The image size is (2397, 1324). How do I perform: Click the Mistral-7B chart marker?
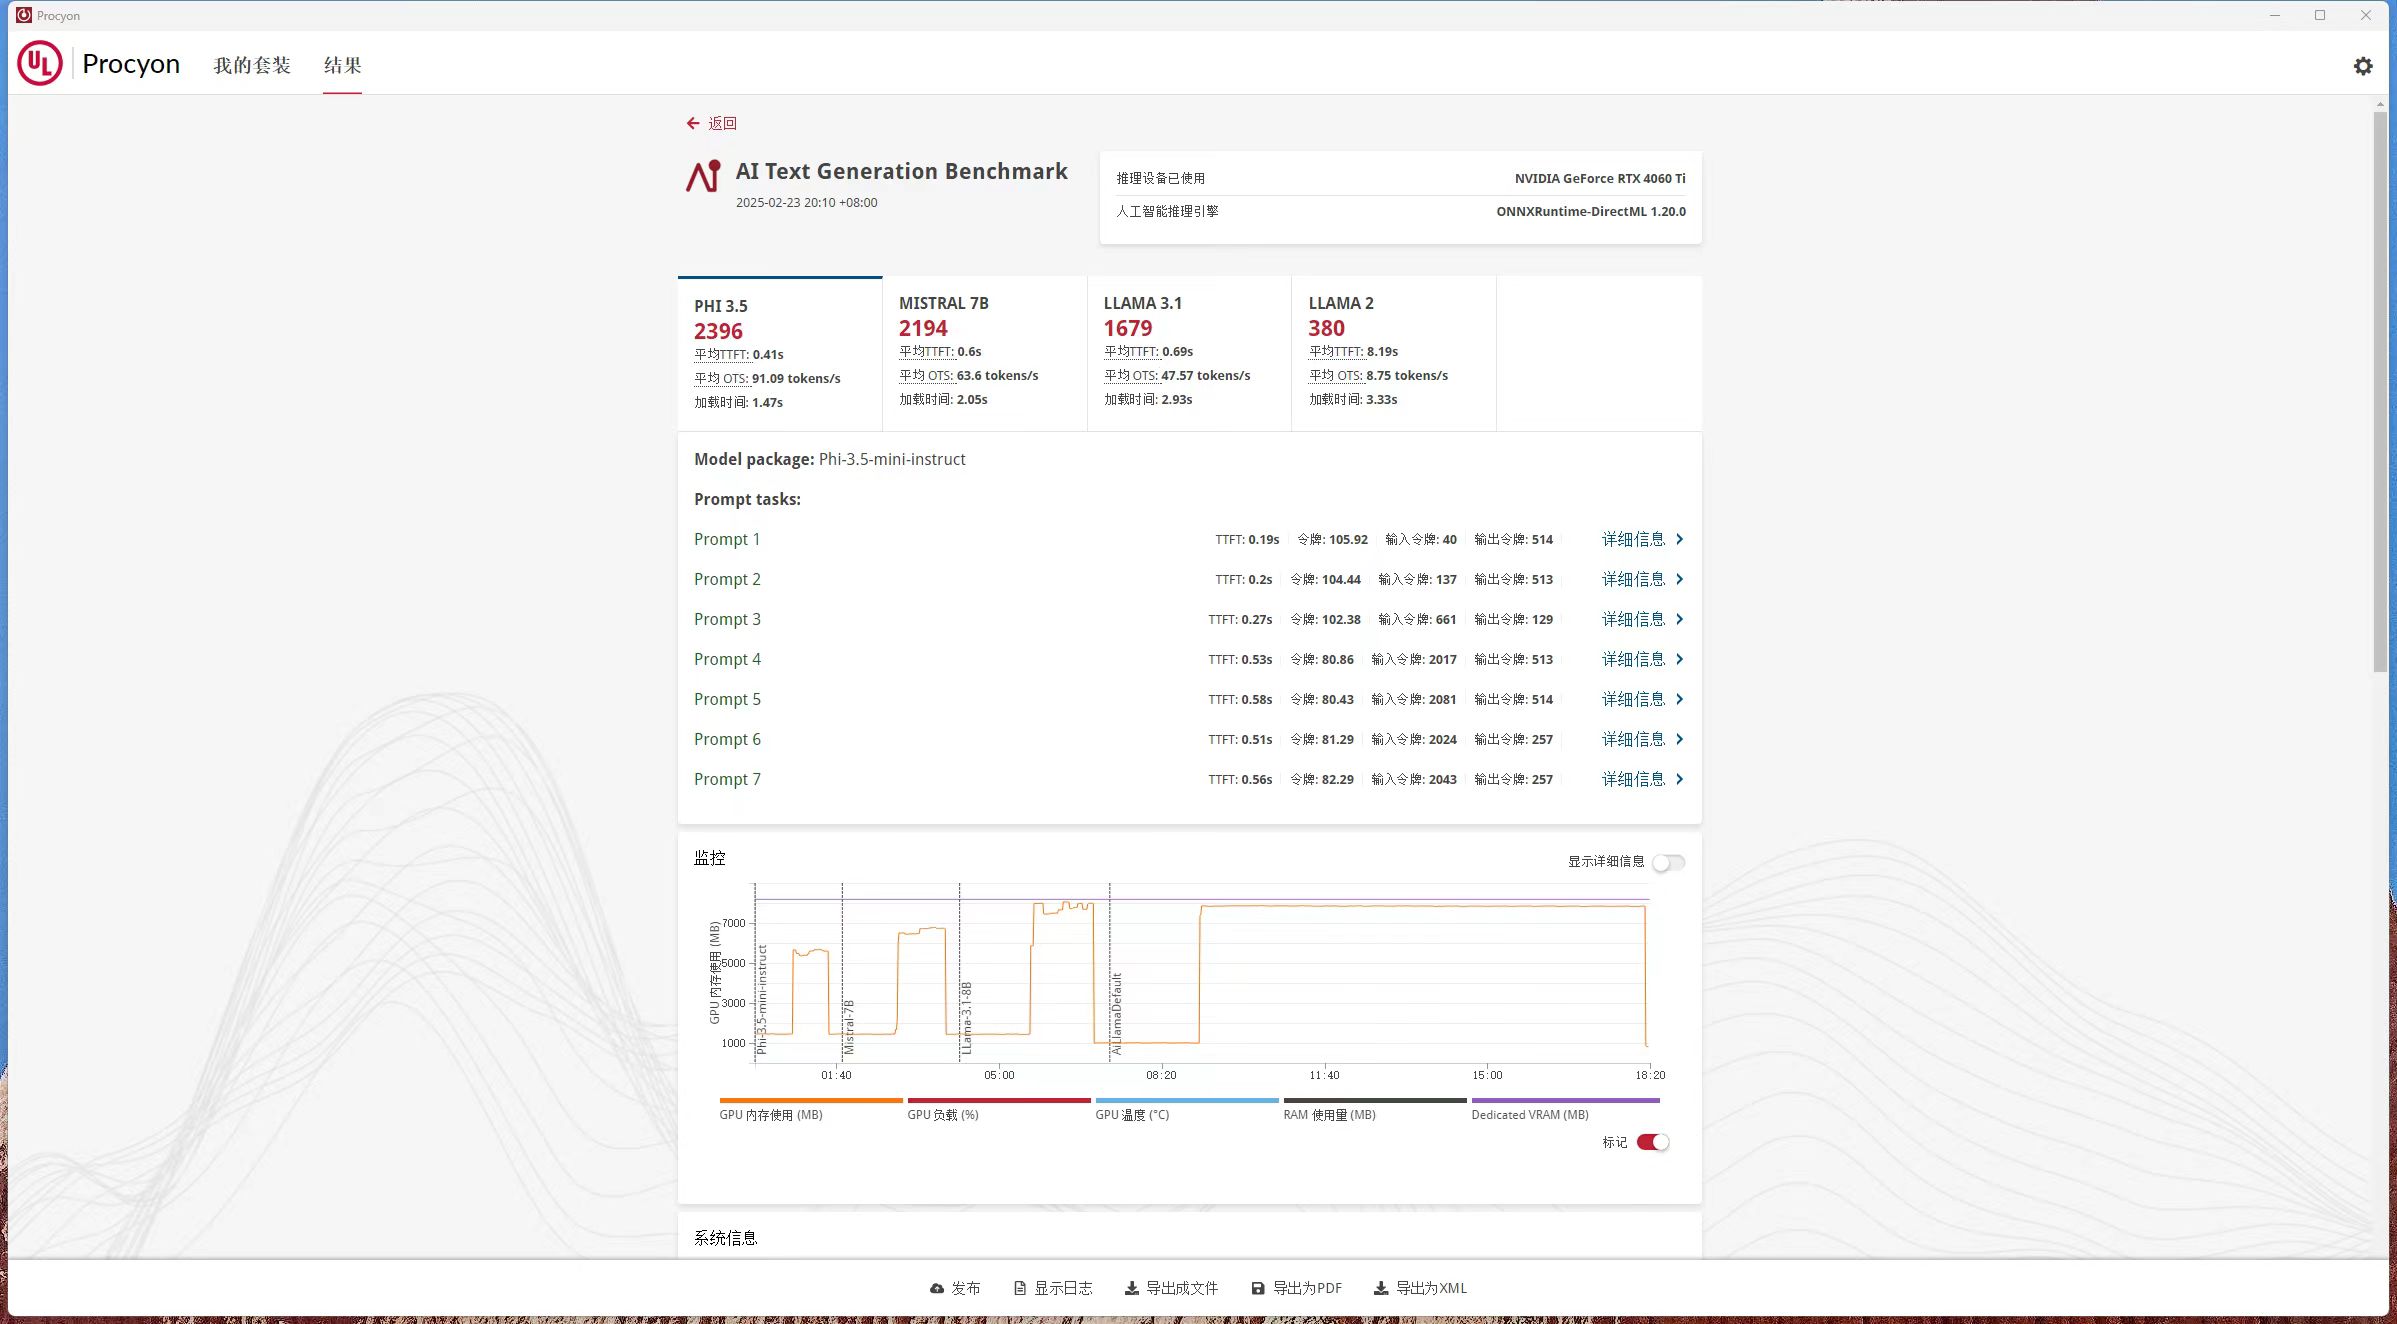[x=849, y=1027]
